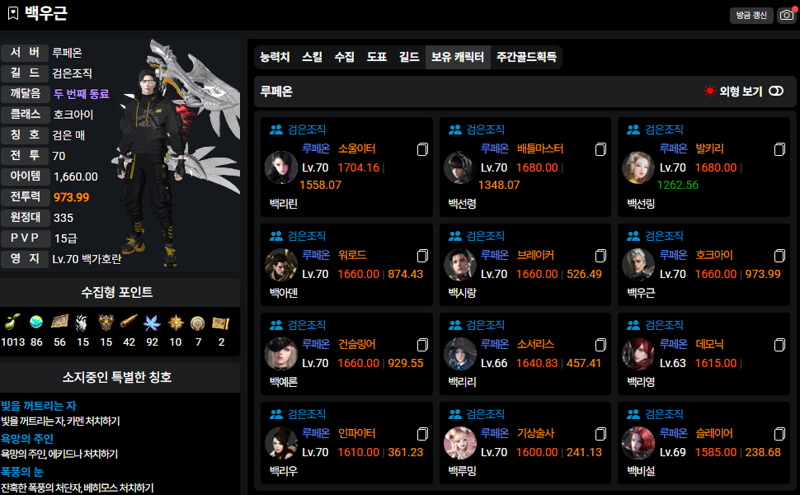Click the bookmark icon beside 백우근
The width and height of the screenshot is (800, 495).
tap(13, 13)
